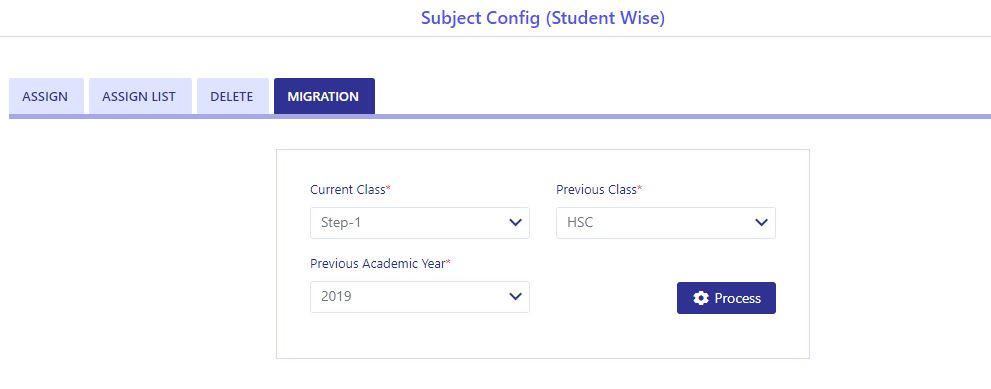Click the Current Class field label
The image size is (991, 389).
point(348,190)
